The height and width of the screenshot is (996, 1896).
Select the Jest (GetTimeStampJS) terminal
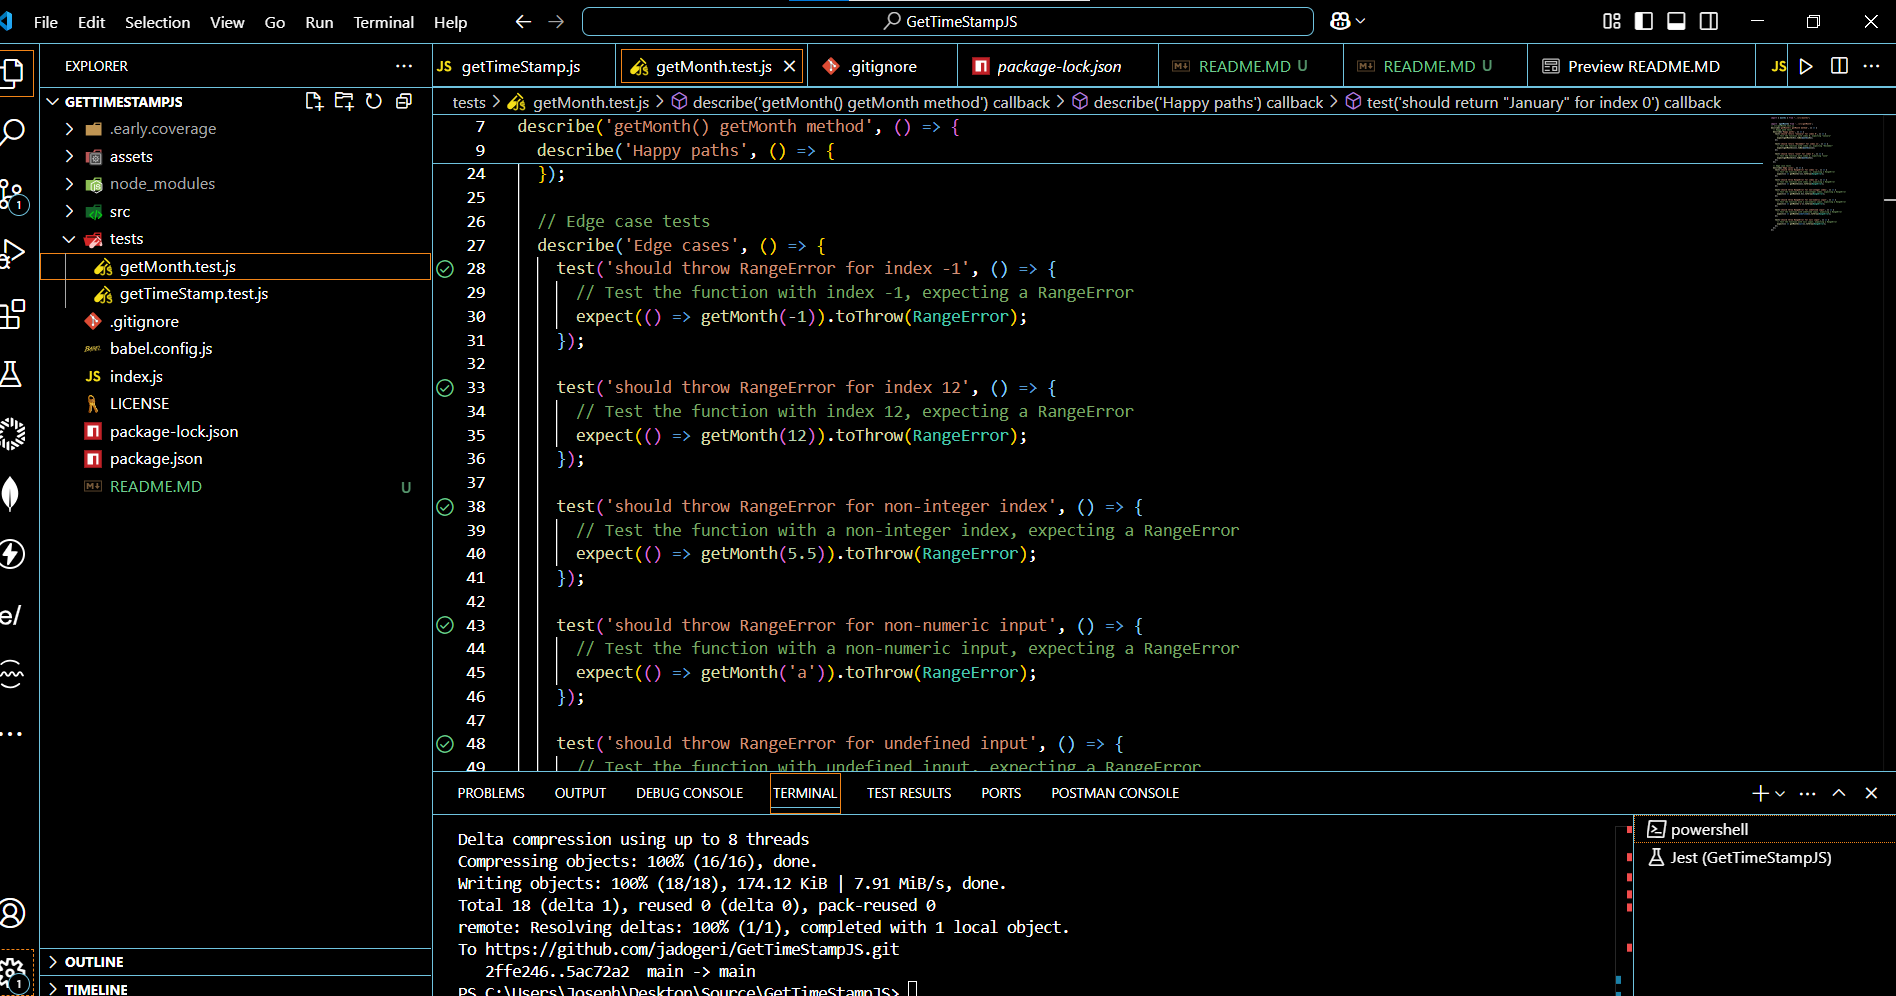[1765, 858]
